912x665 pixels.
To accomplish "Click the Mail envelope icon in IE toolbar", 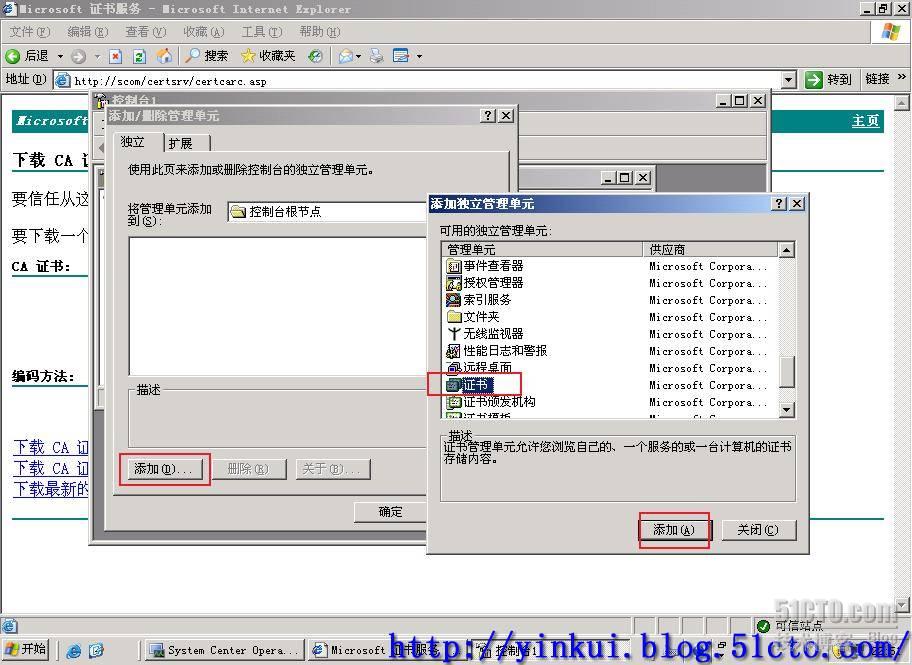I will (x=346, y=56).
